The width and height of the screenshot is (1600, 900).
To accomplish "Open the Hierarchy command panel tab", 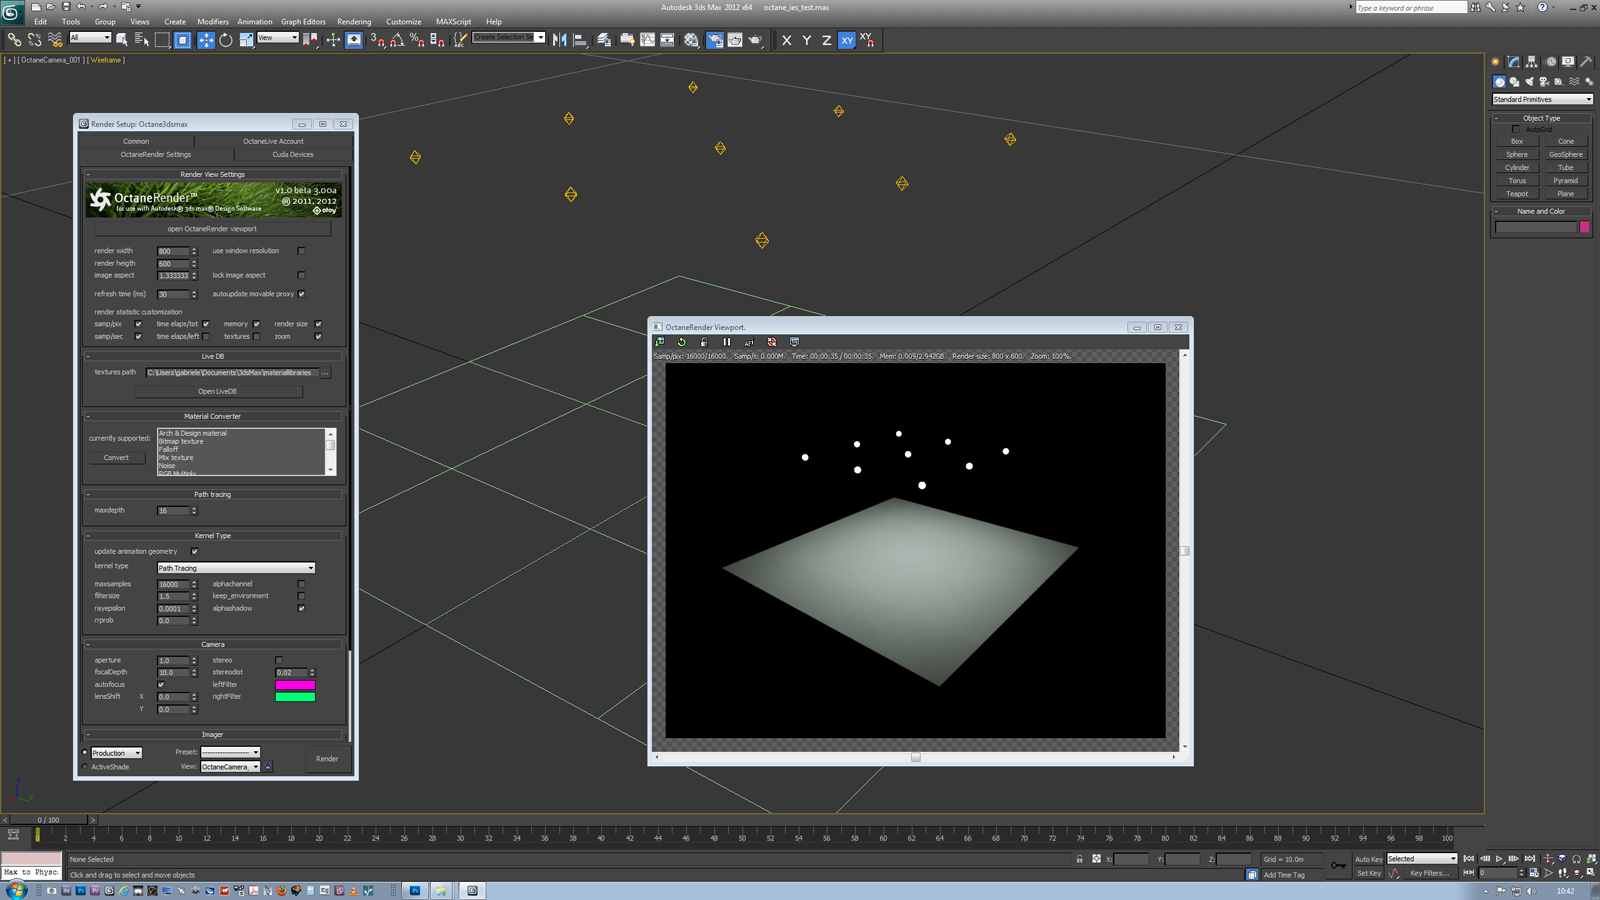I will pyautogui.click(x=1532, y=62).
